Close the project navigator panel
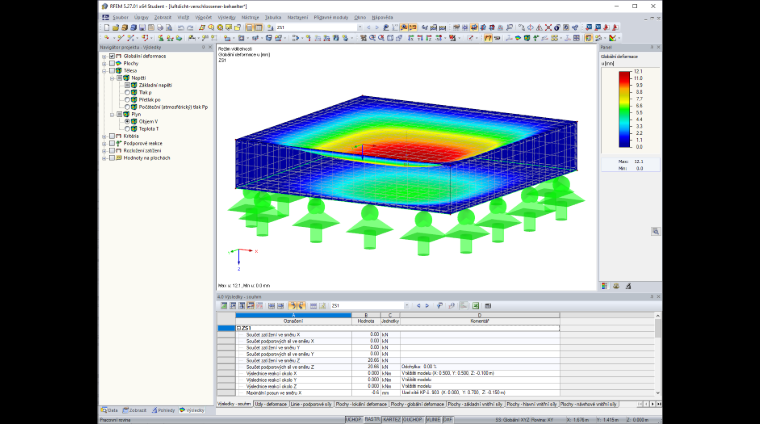This screenshot has height=424, width=760. (210, 47)
